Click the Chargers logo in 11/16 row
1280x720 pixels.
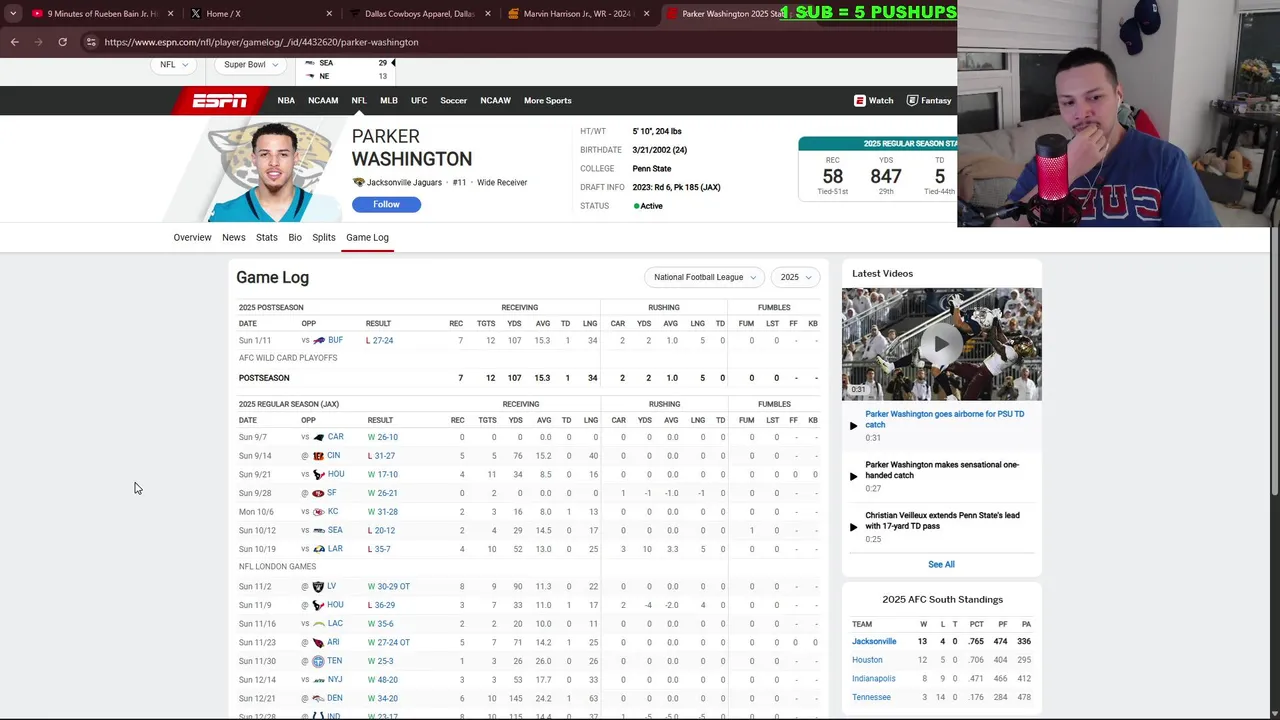[x=318, y=624]
